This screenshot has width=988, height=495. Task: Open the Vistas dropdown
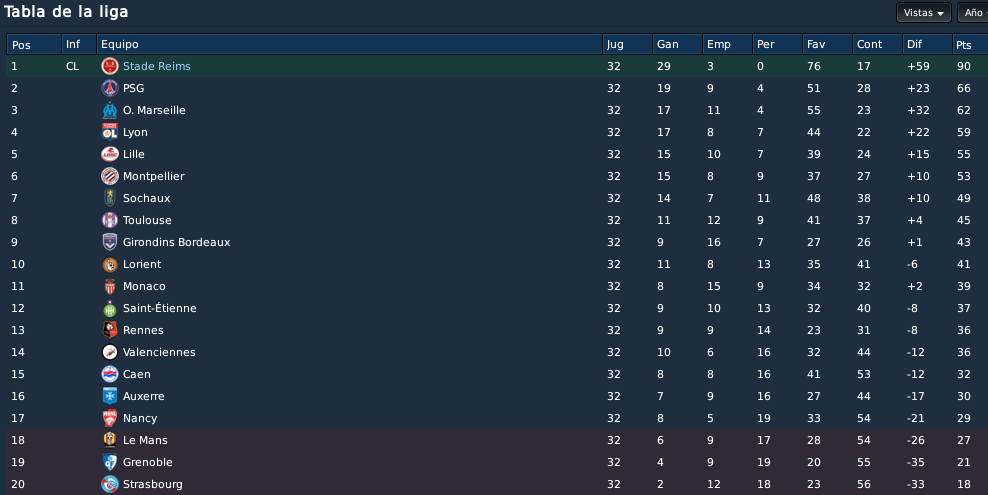[x=924, y=13]
